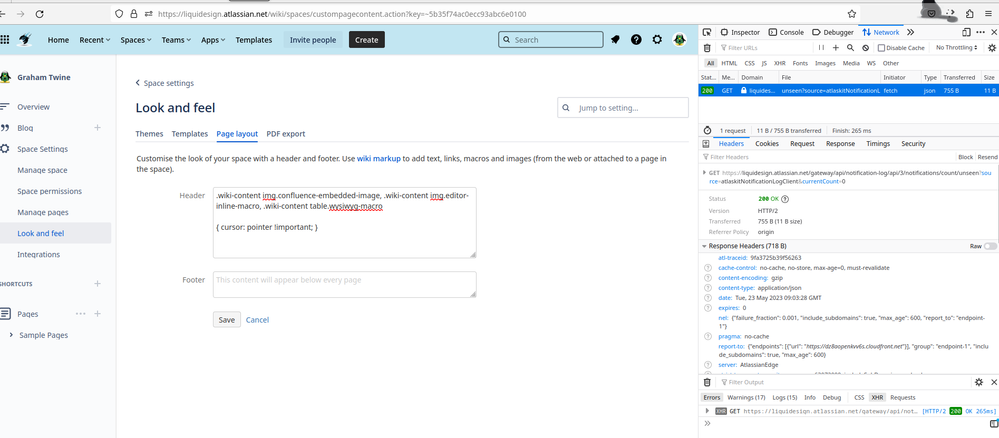Open Confluence settings gear in top bar
The width and height of the screenshot is (999, 438).
[x=657, y=40]
